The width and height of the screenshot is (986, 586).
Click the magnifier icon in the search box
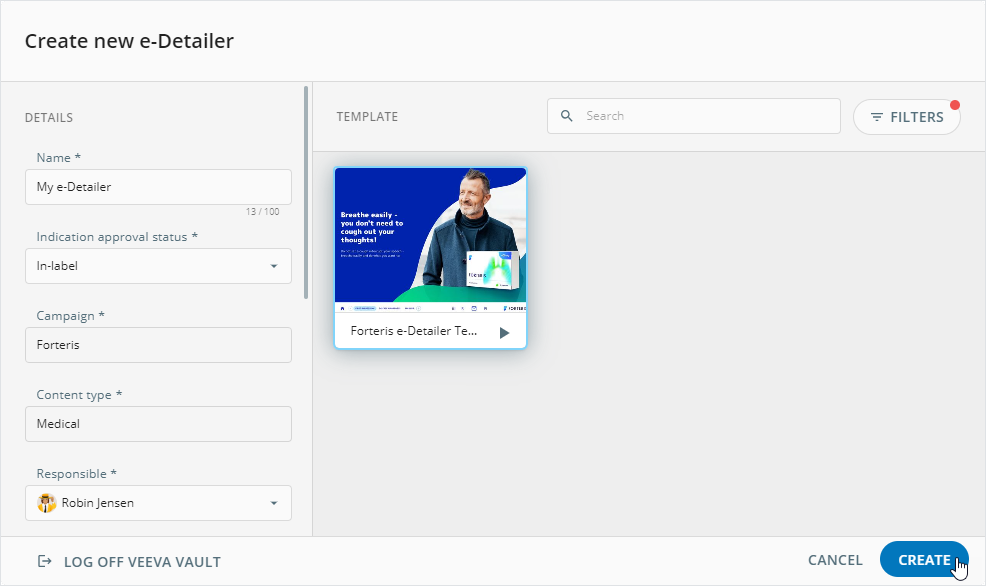pos(567,116)
